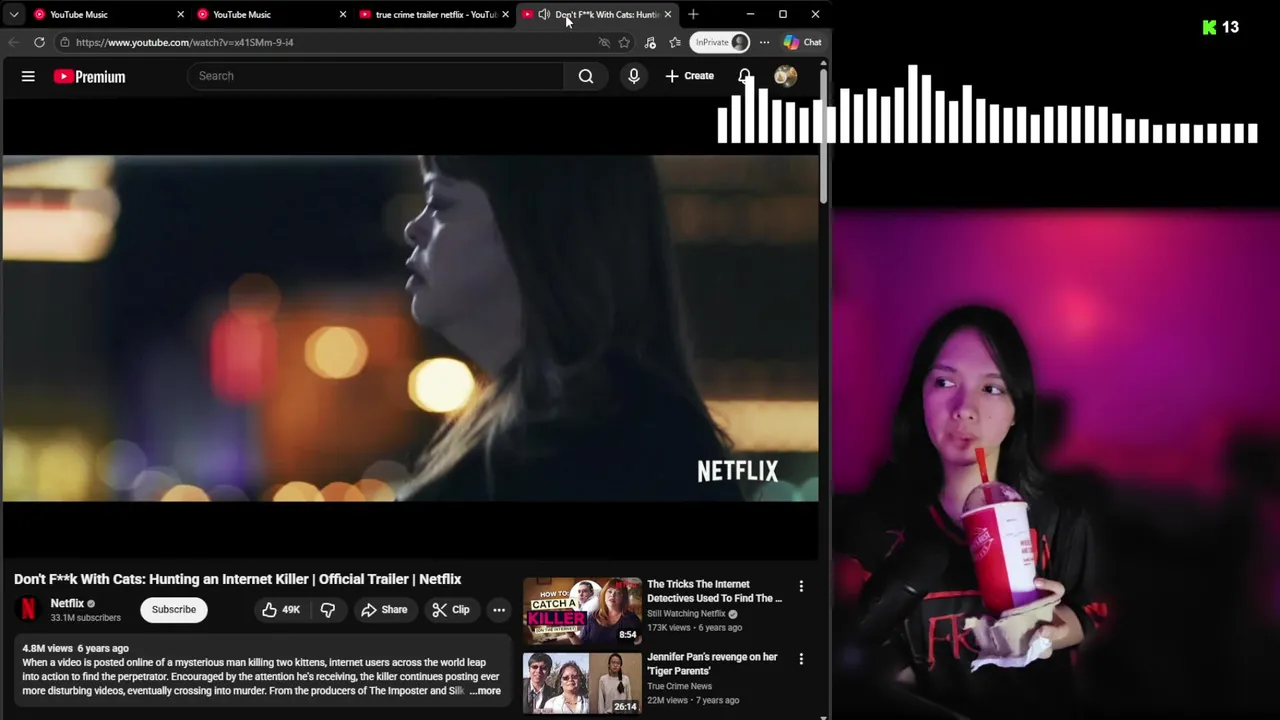
Task: Click the video title heading text
Action: coord(238,579)
